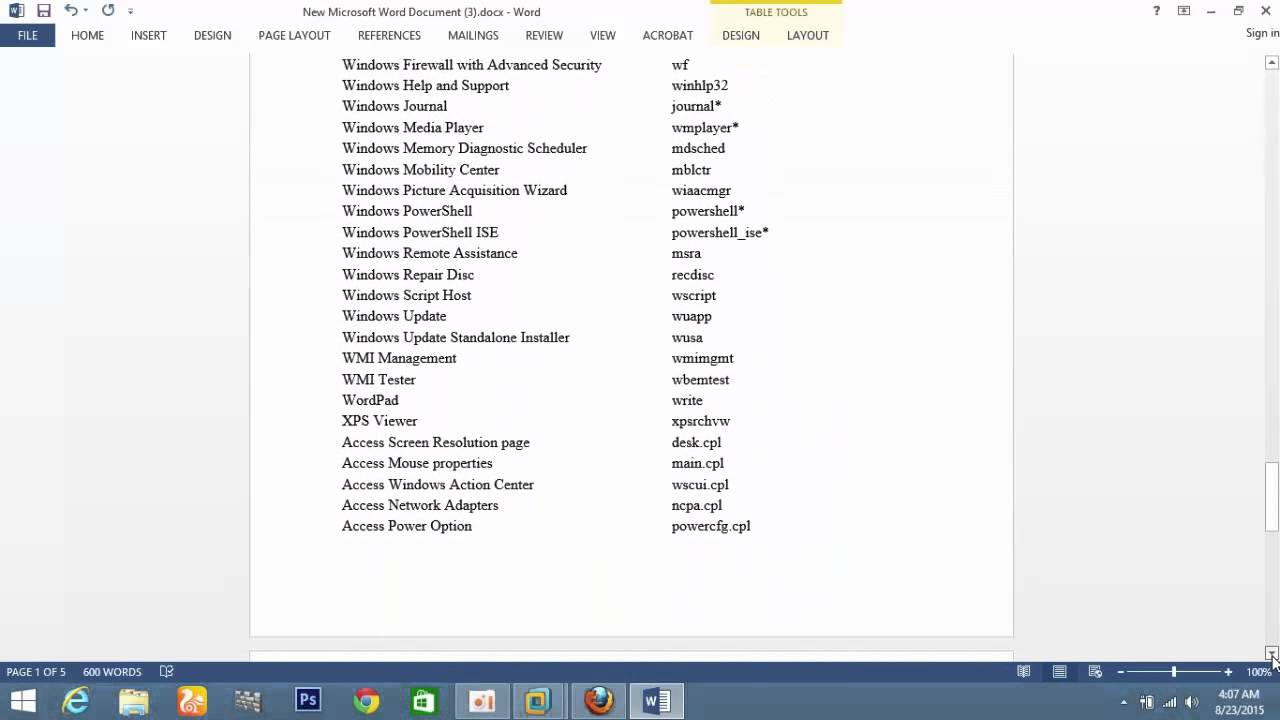Screen dimensions: 1280x720
Task: Save the document with the floppy disk icon
Action: (43, 11)
